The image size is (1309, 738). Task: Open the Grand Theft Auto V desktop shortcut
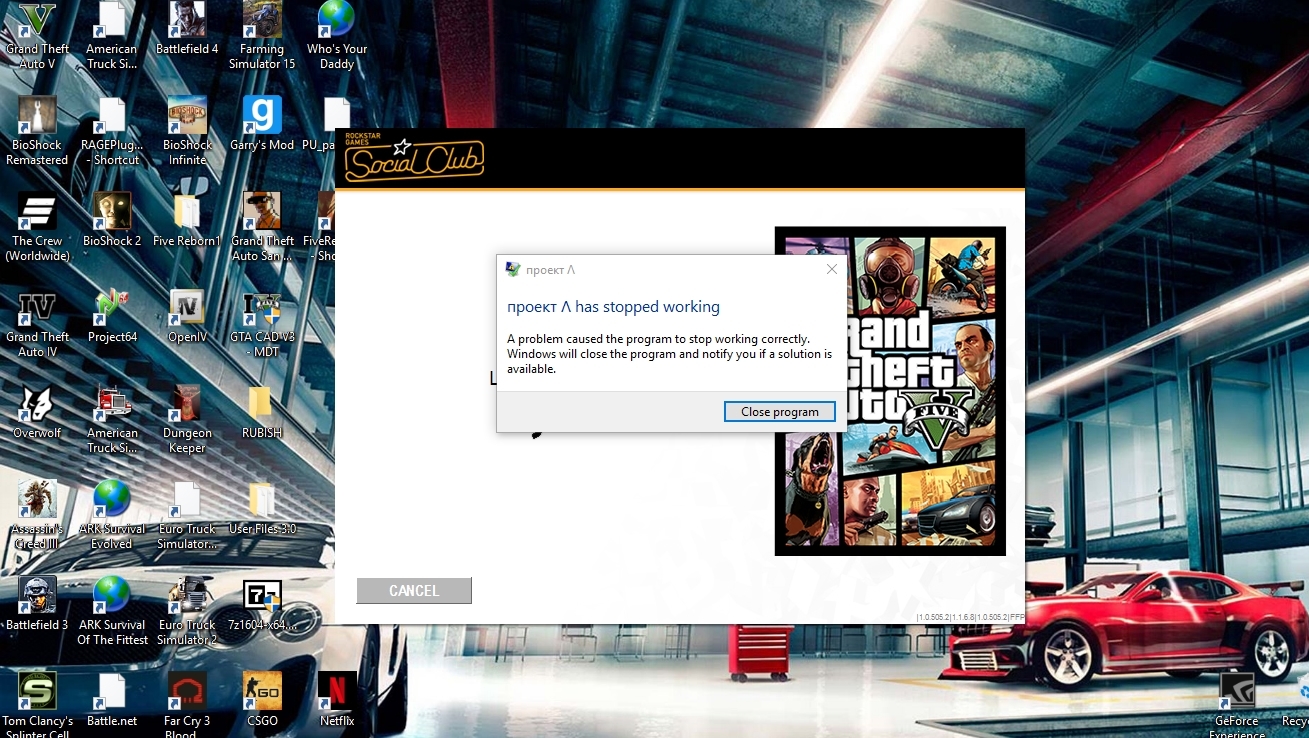37,36
